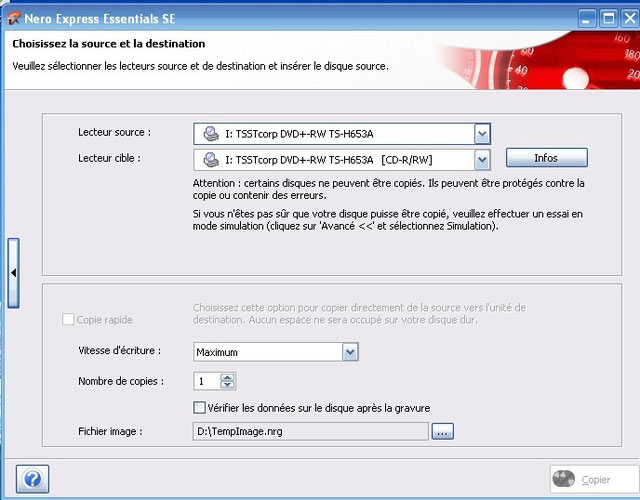
Task: Open the Lecteur source dropdown arrow
Action: tap(482, 134)
